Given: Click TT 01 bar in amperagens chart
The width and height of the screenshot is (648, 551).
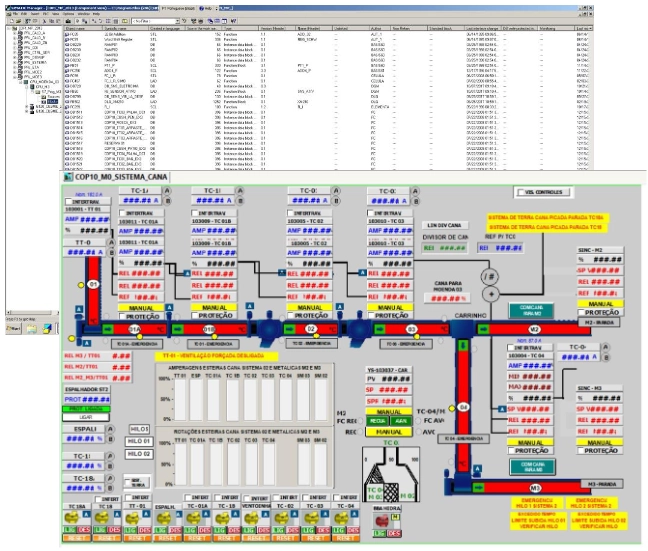Looking at the screenshot, I should point(181,399).
